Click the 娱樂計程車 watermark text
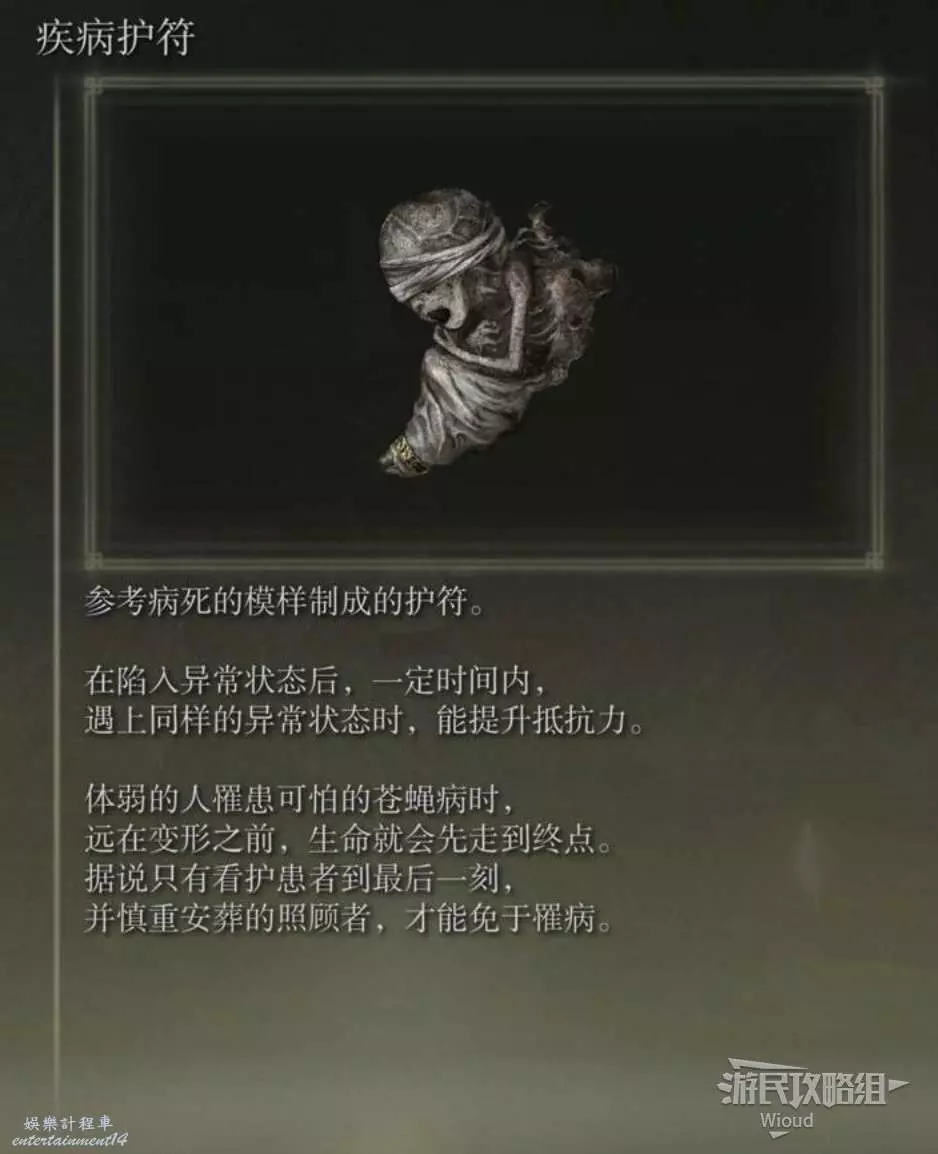The image size is (938, 1154). pos(68,1124)
